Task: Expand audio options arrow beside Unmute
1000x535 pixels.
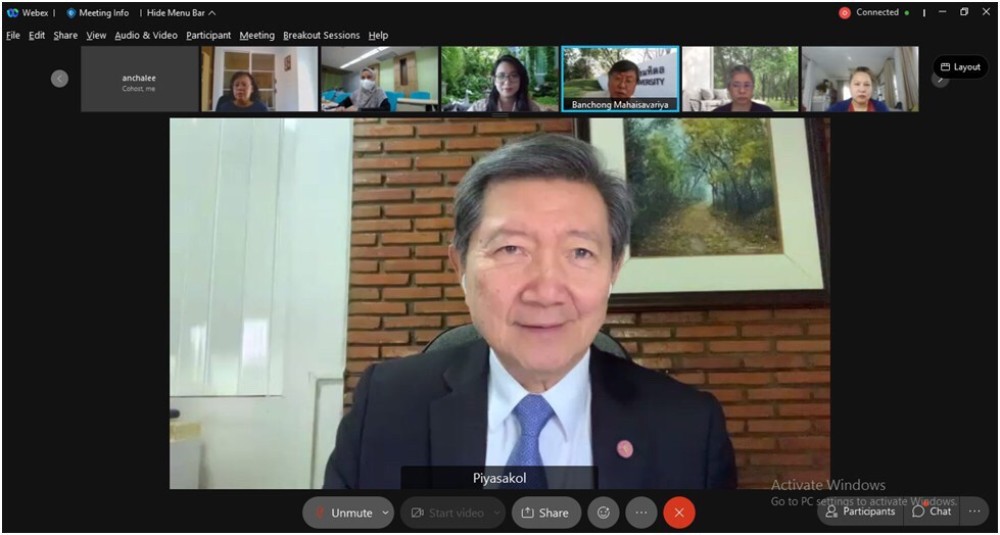Action: point(386,513)
